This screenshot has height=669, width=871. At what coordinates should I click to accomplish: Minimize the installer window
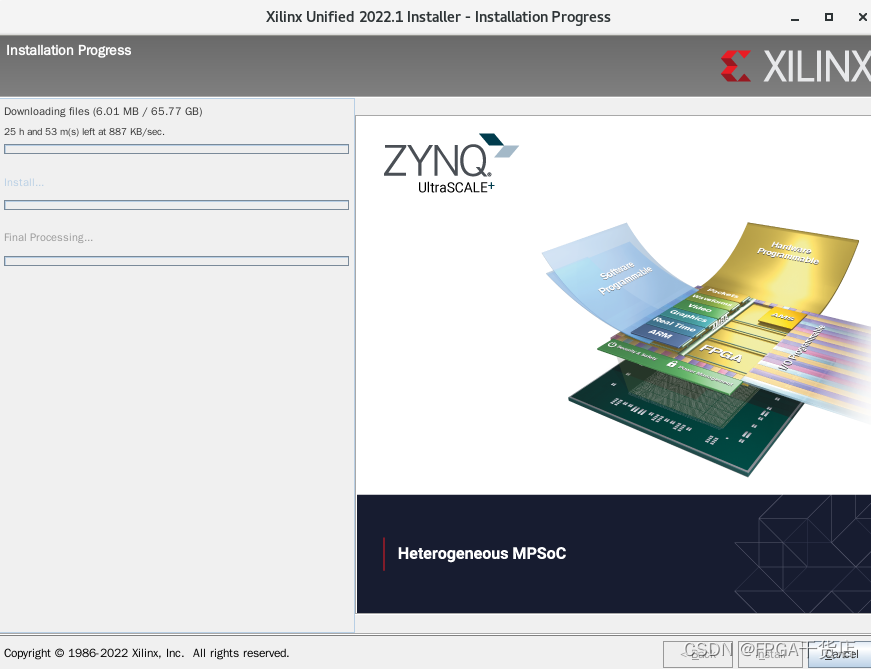point(795,18)
